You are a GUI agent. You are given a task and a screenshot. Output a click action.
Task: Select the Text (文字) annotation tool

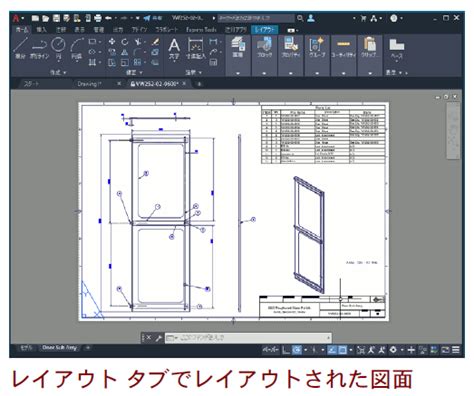point(174,49)
